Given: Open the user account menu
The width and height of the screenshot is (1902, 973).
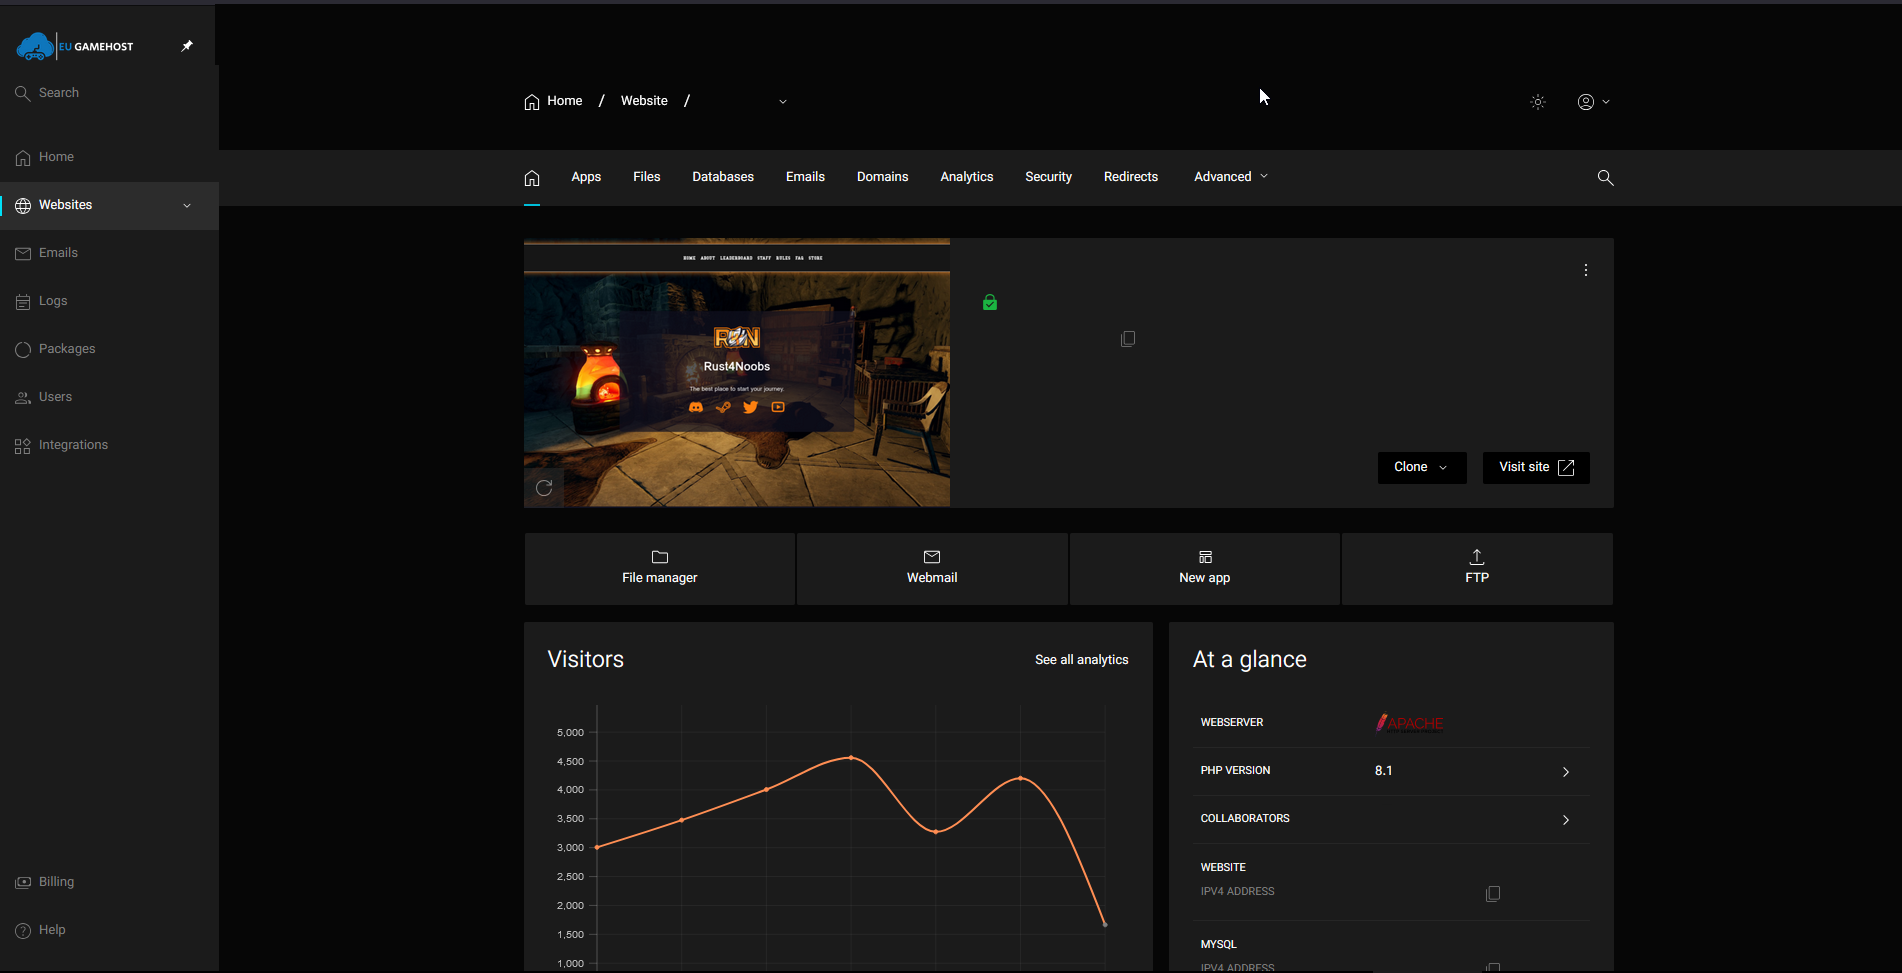Looking at the screenshot, I should (x=1593, y=102).
